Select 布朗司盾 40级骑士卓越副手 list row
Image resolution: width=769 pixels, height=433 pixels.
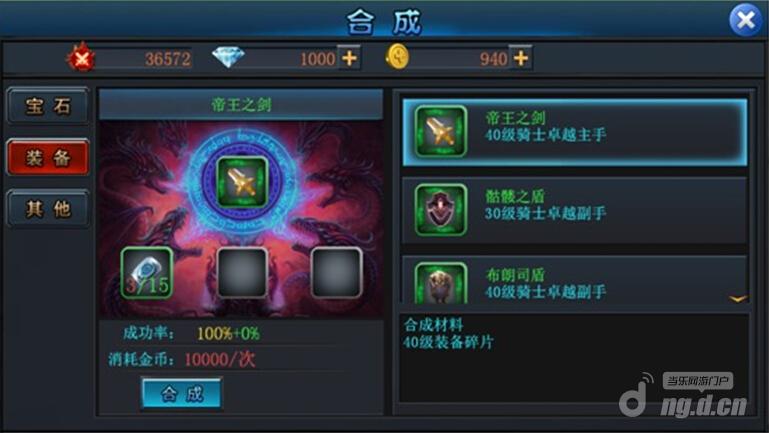(x=574, y=280)
